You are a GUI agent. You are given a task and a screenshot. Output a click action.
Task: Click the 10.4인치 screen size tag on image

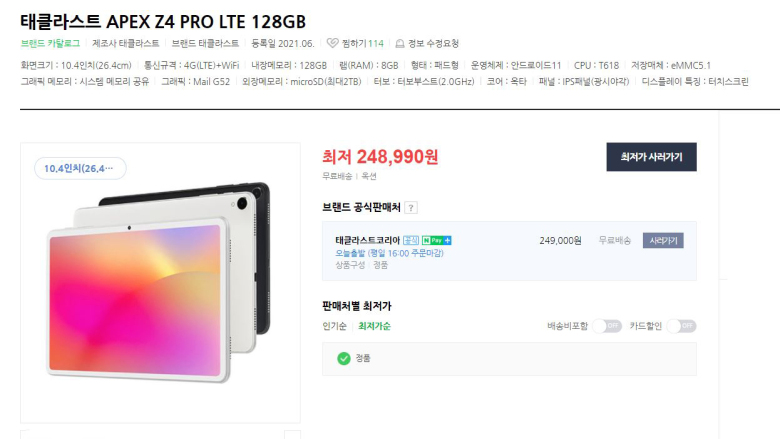click(x=80, y=169)
